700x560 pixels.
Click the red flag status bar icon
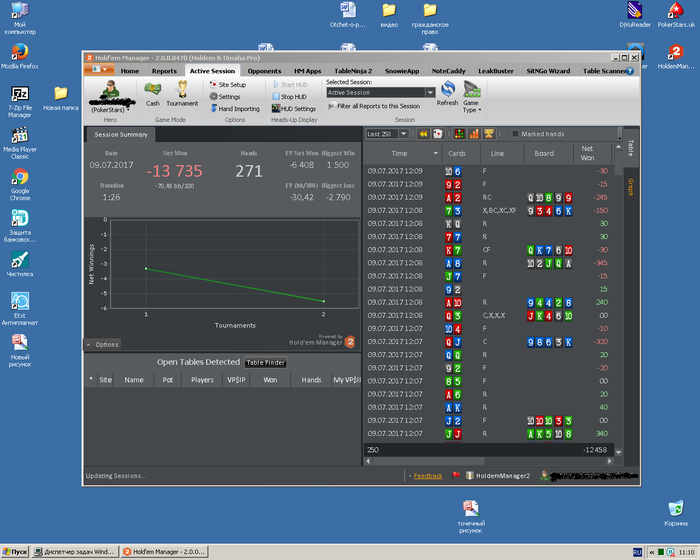click(x=456, y=475)
